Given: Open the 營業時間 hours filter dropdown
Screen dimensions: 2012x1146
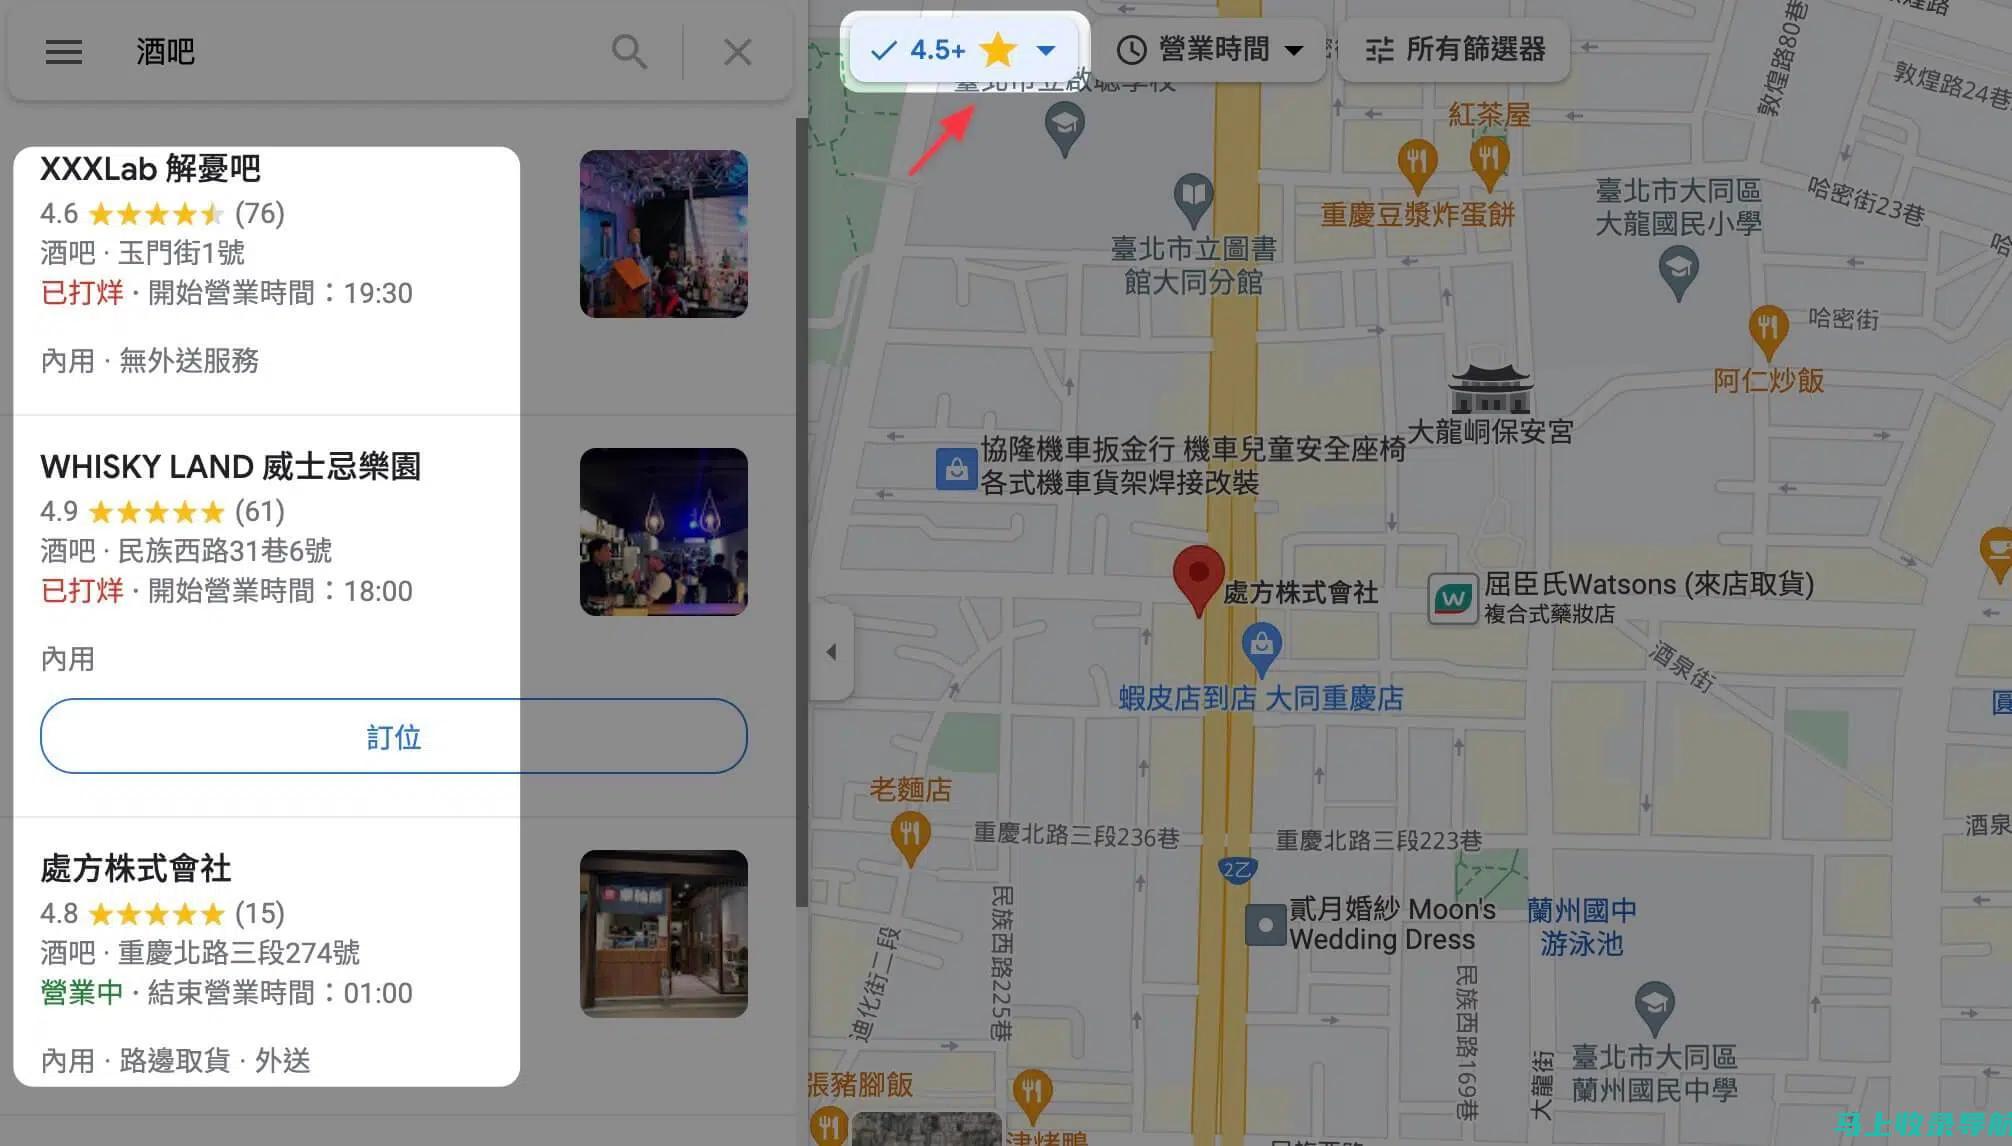Looking at the screenshot, I should point(1210,50).
